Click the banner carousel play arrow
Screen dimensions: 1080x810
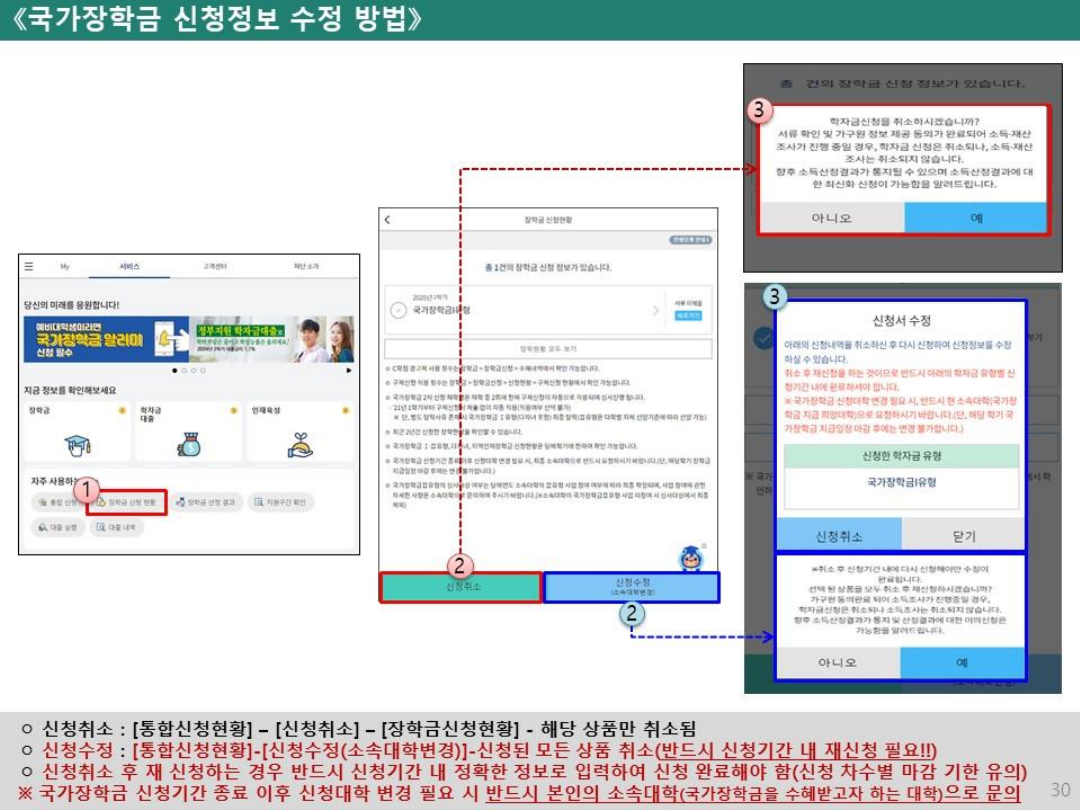[x=349, y=371]
